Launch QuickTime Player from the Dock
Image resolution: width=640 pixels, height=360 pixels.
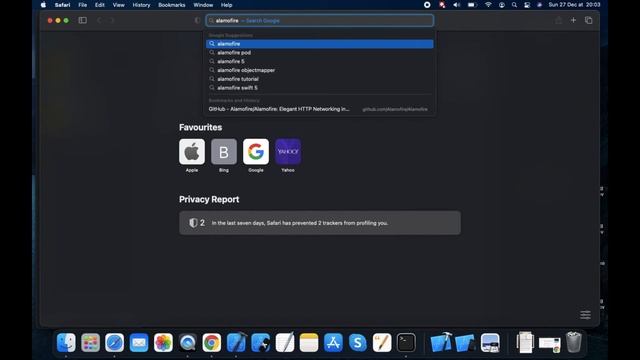tap(187, 342)
